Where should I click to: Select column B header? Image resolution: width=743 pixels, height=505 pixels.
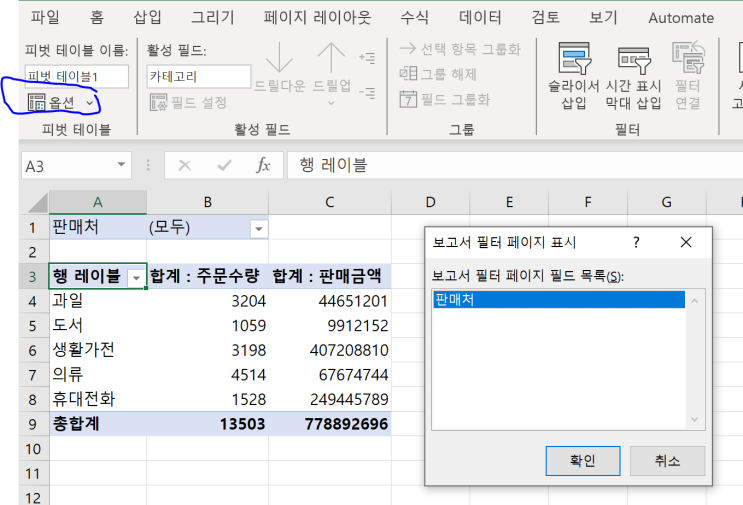[208, 202]
